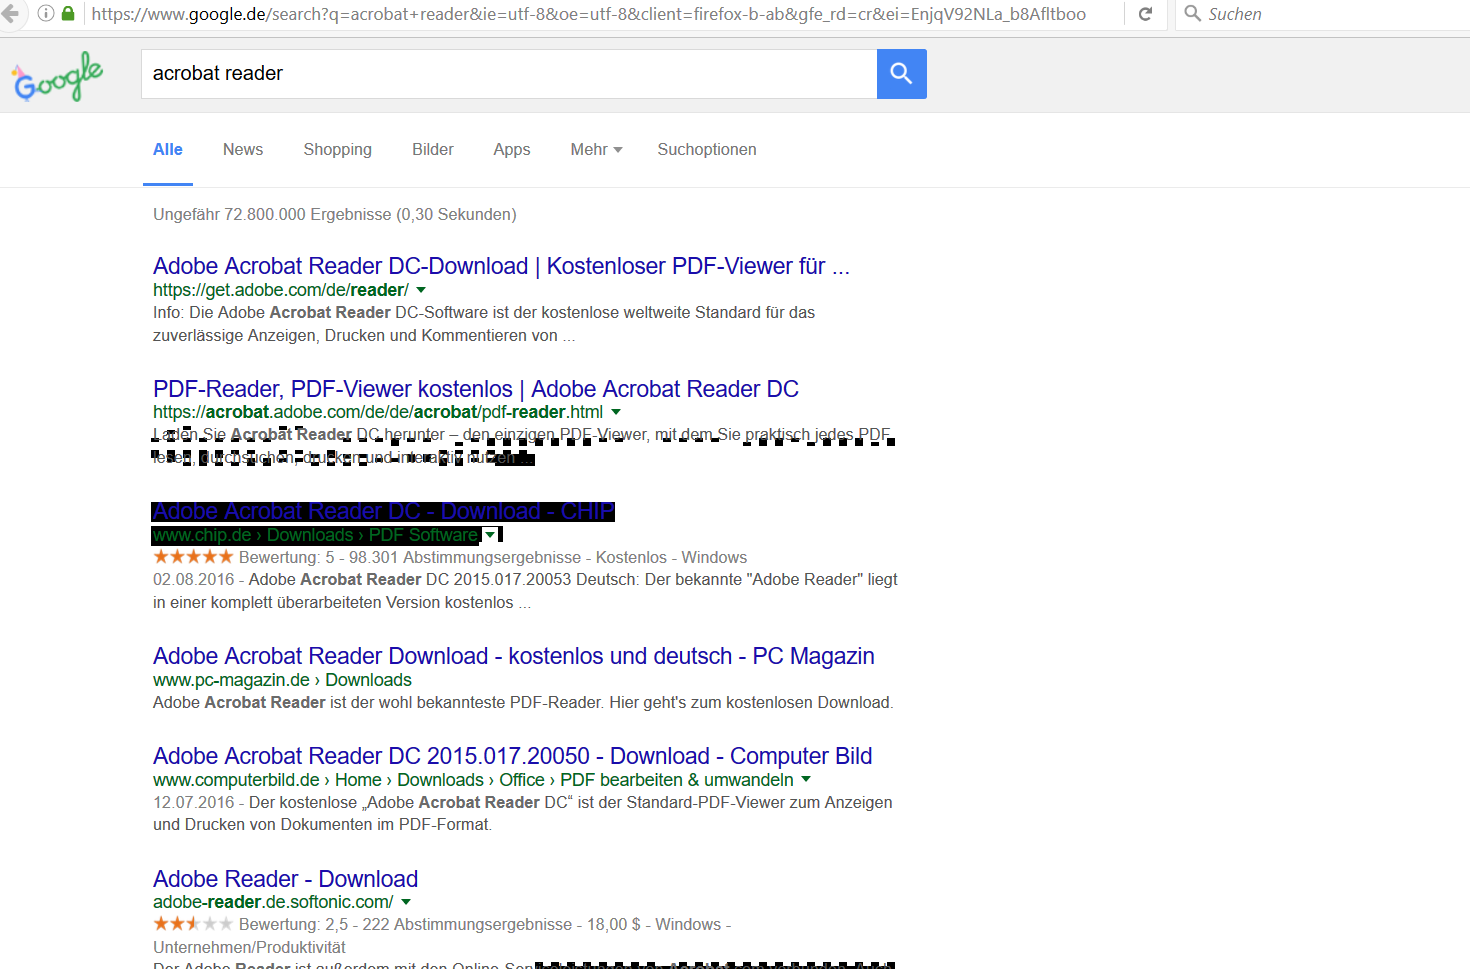Viewport: 1470px width, 969px height.
Task: Click the '12.07.2016' date snippet
Action: pos(194,803)
